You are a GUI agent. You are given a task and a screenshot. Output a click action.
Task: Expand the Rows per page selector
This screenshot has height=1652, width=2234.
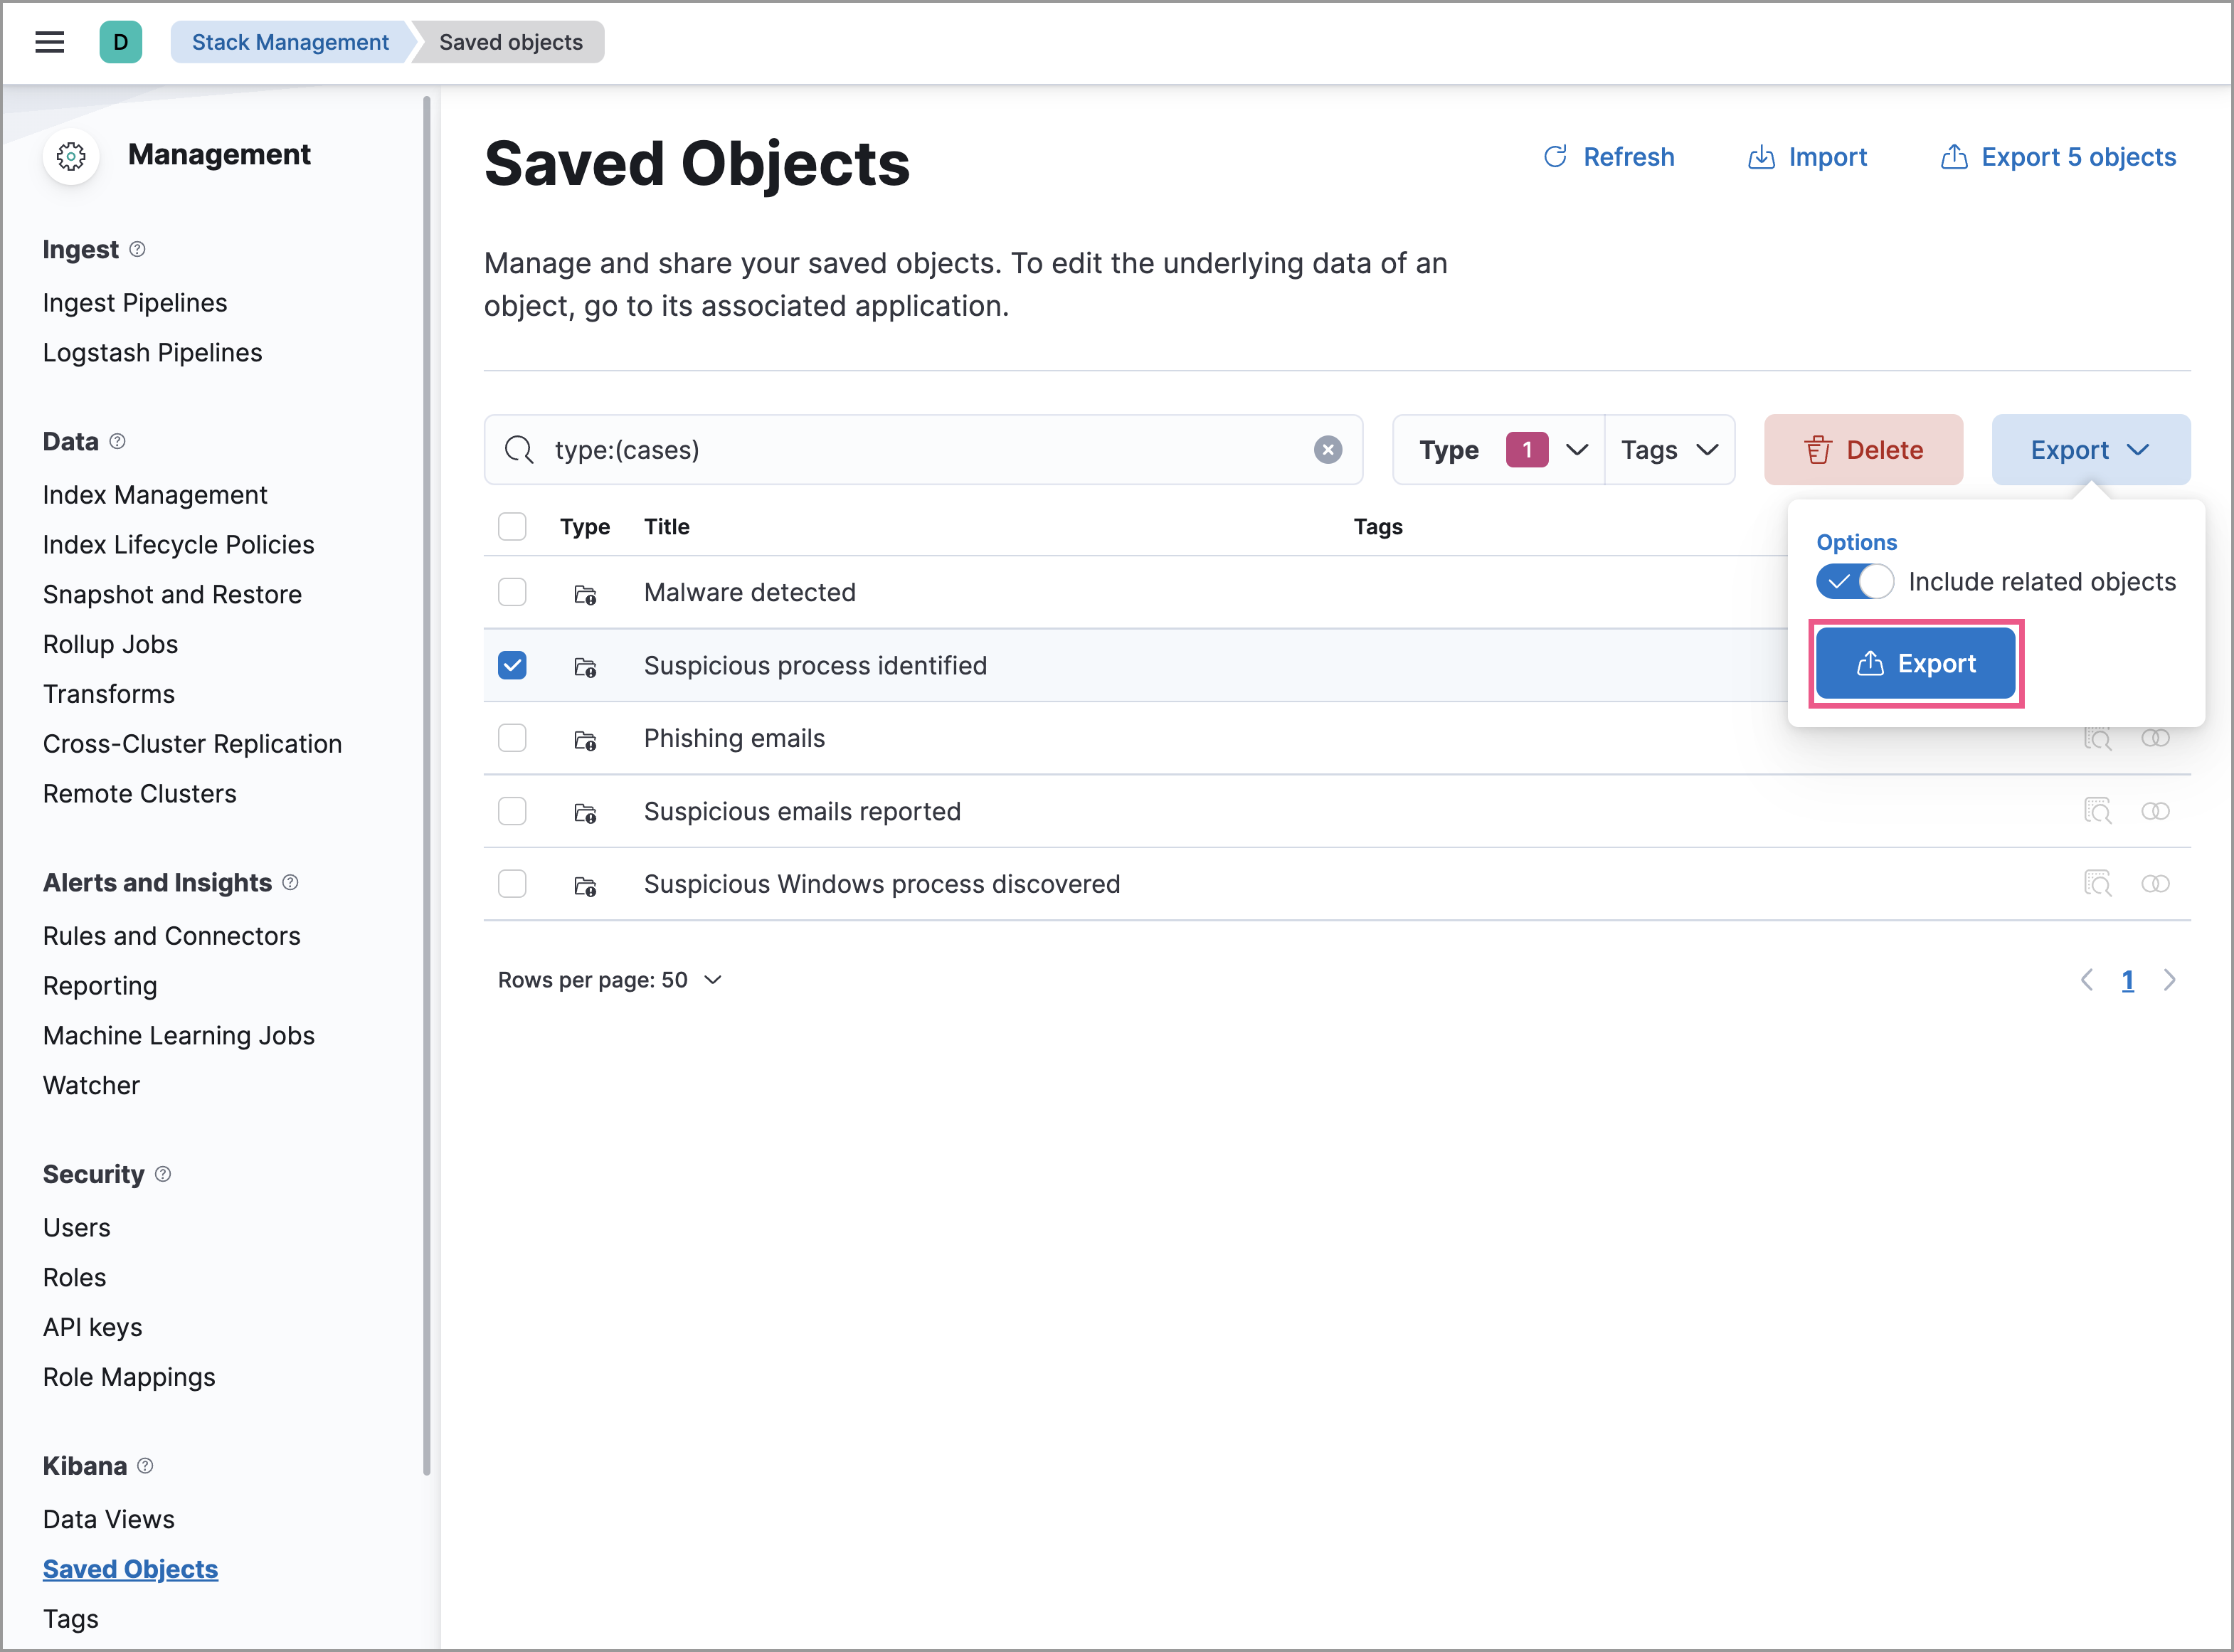pos(609,980)
